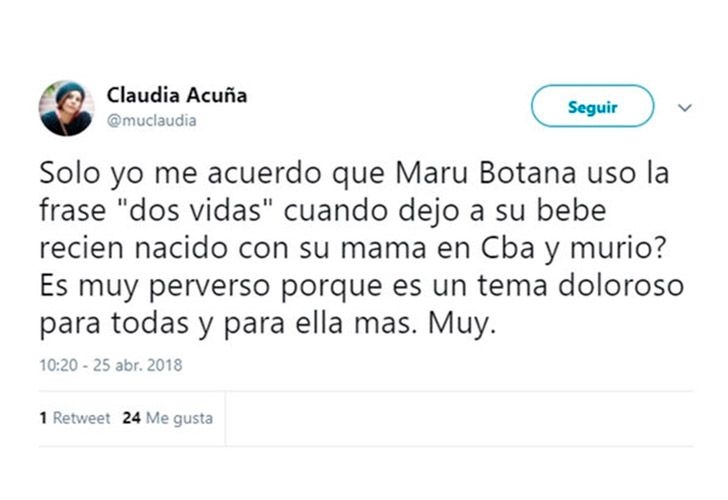Click the @muclaudia handle
The width and height of the screenshot is (728, 500).
151,121
